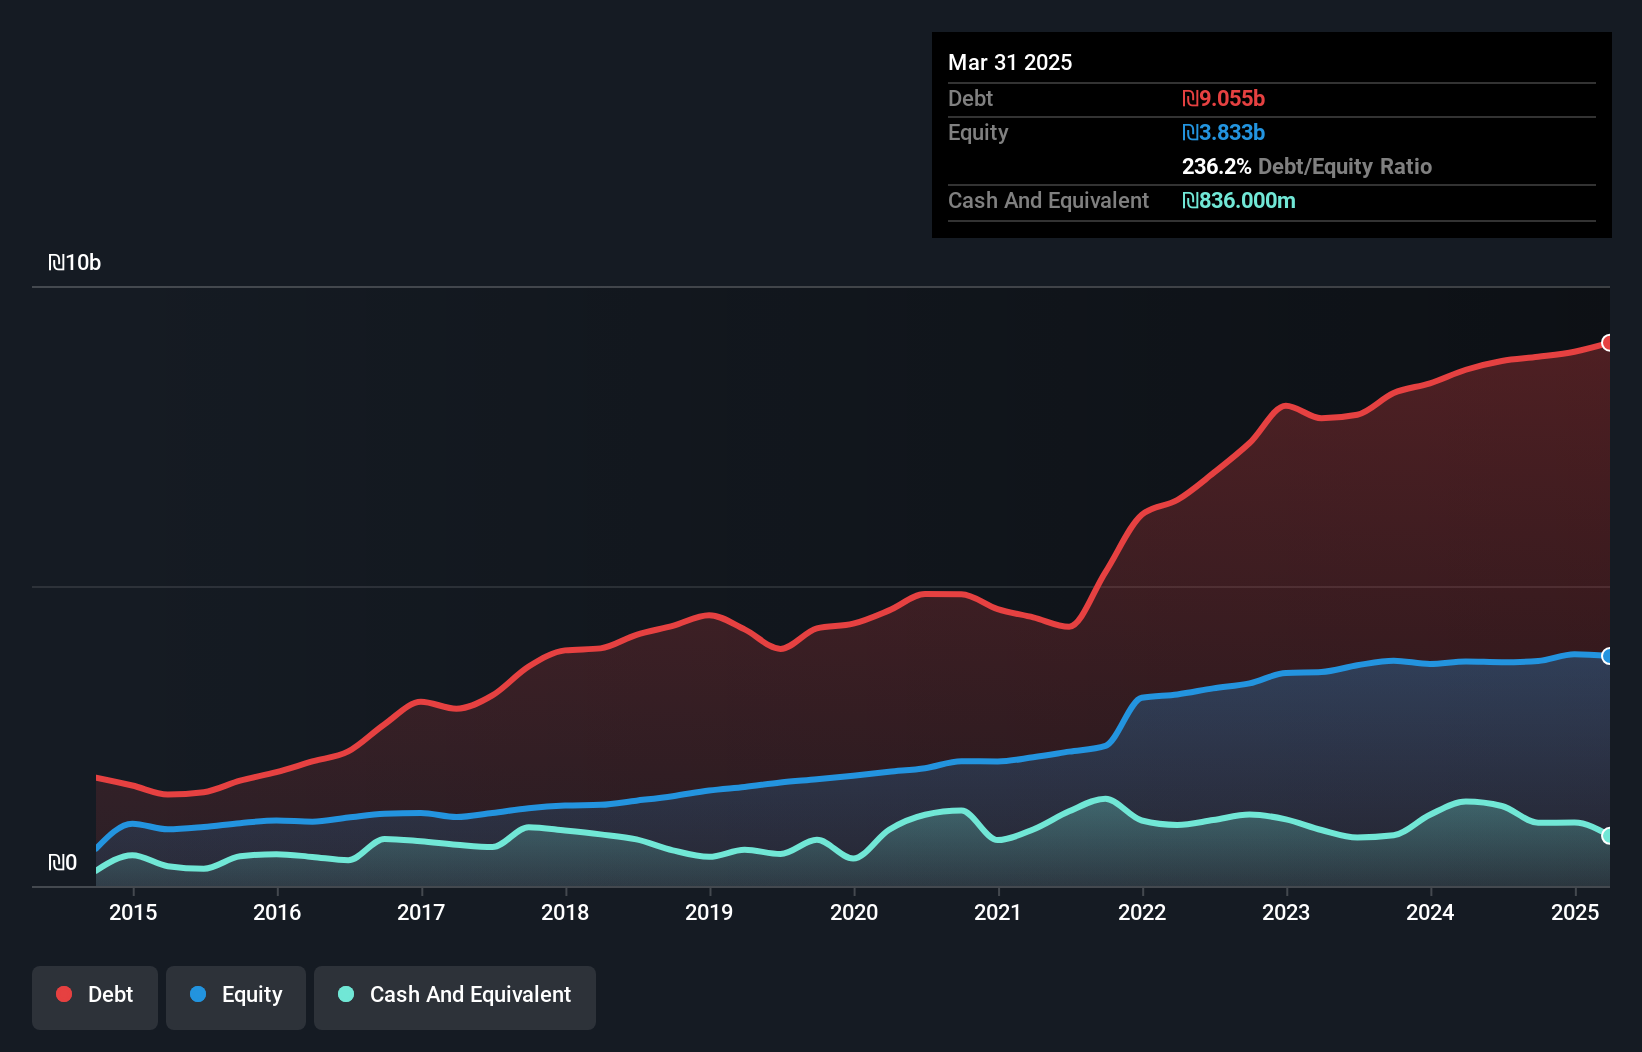Click the ₪10b y-axis label
Viewport: 1642px width, 1052px height.
coord(74,263)
